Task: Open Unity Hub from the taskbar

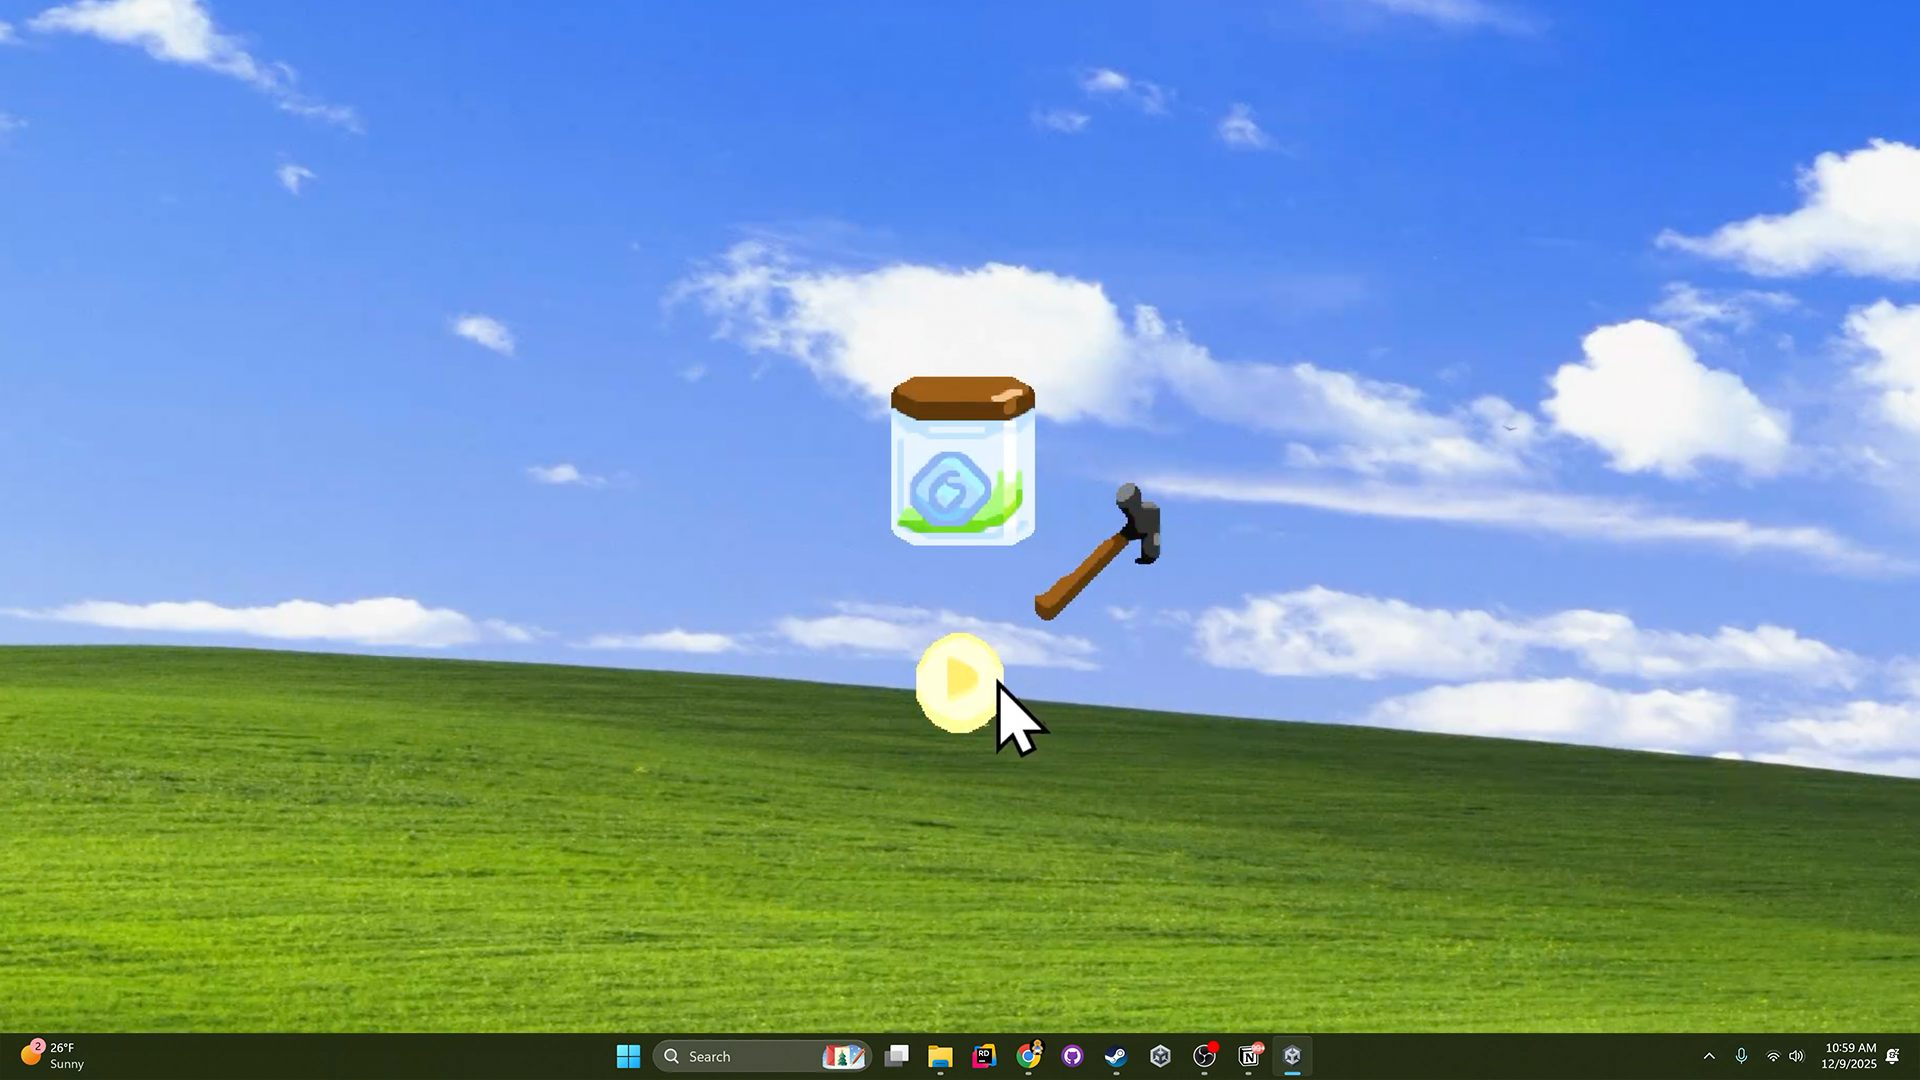Action: (x=1160, y=1057)
